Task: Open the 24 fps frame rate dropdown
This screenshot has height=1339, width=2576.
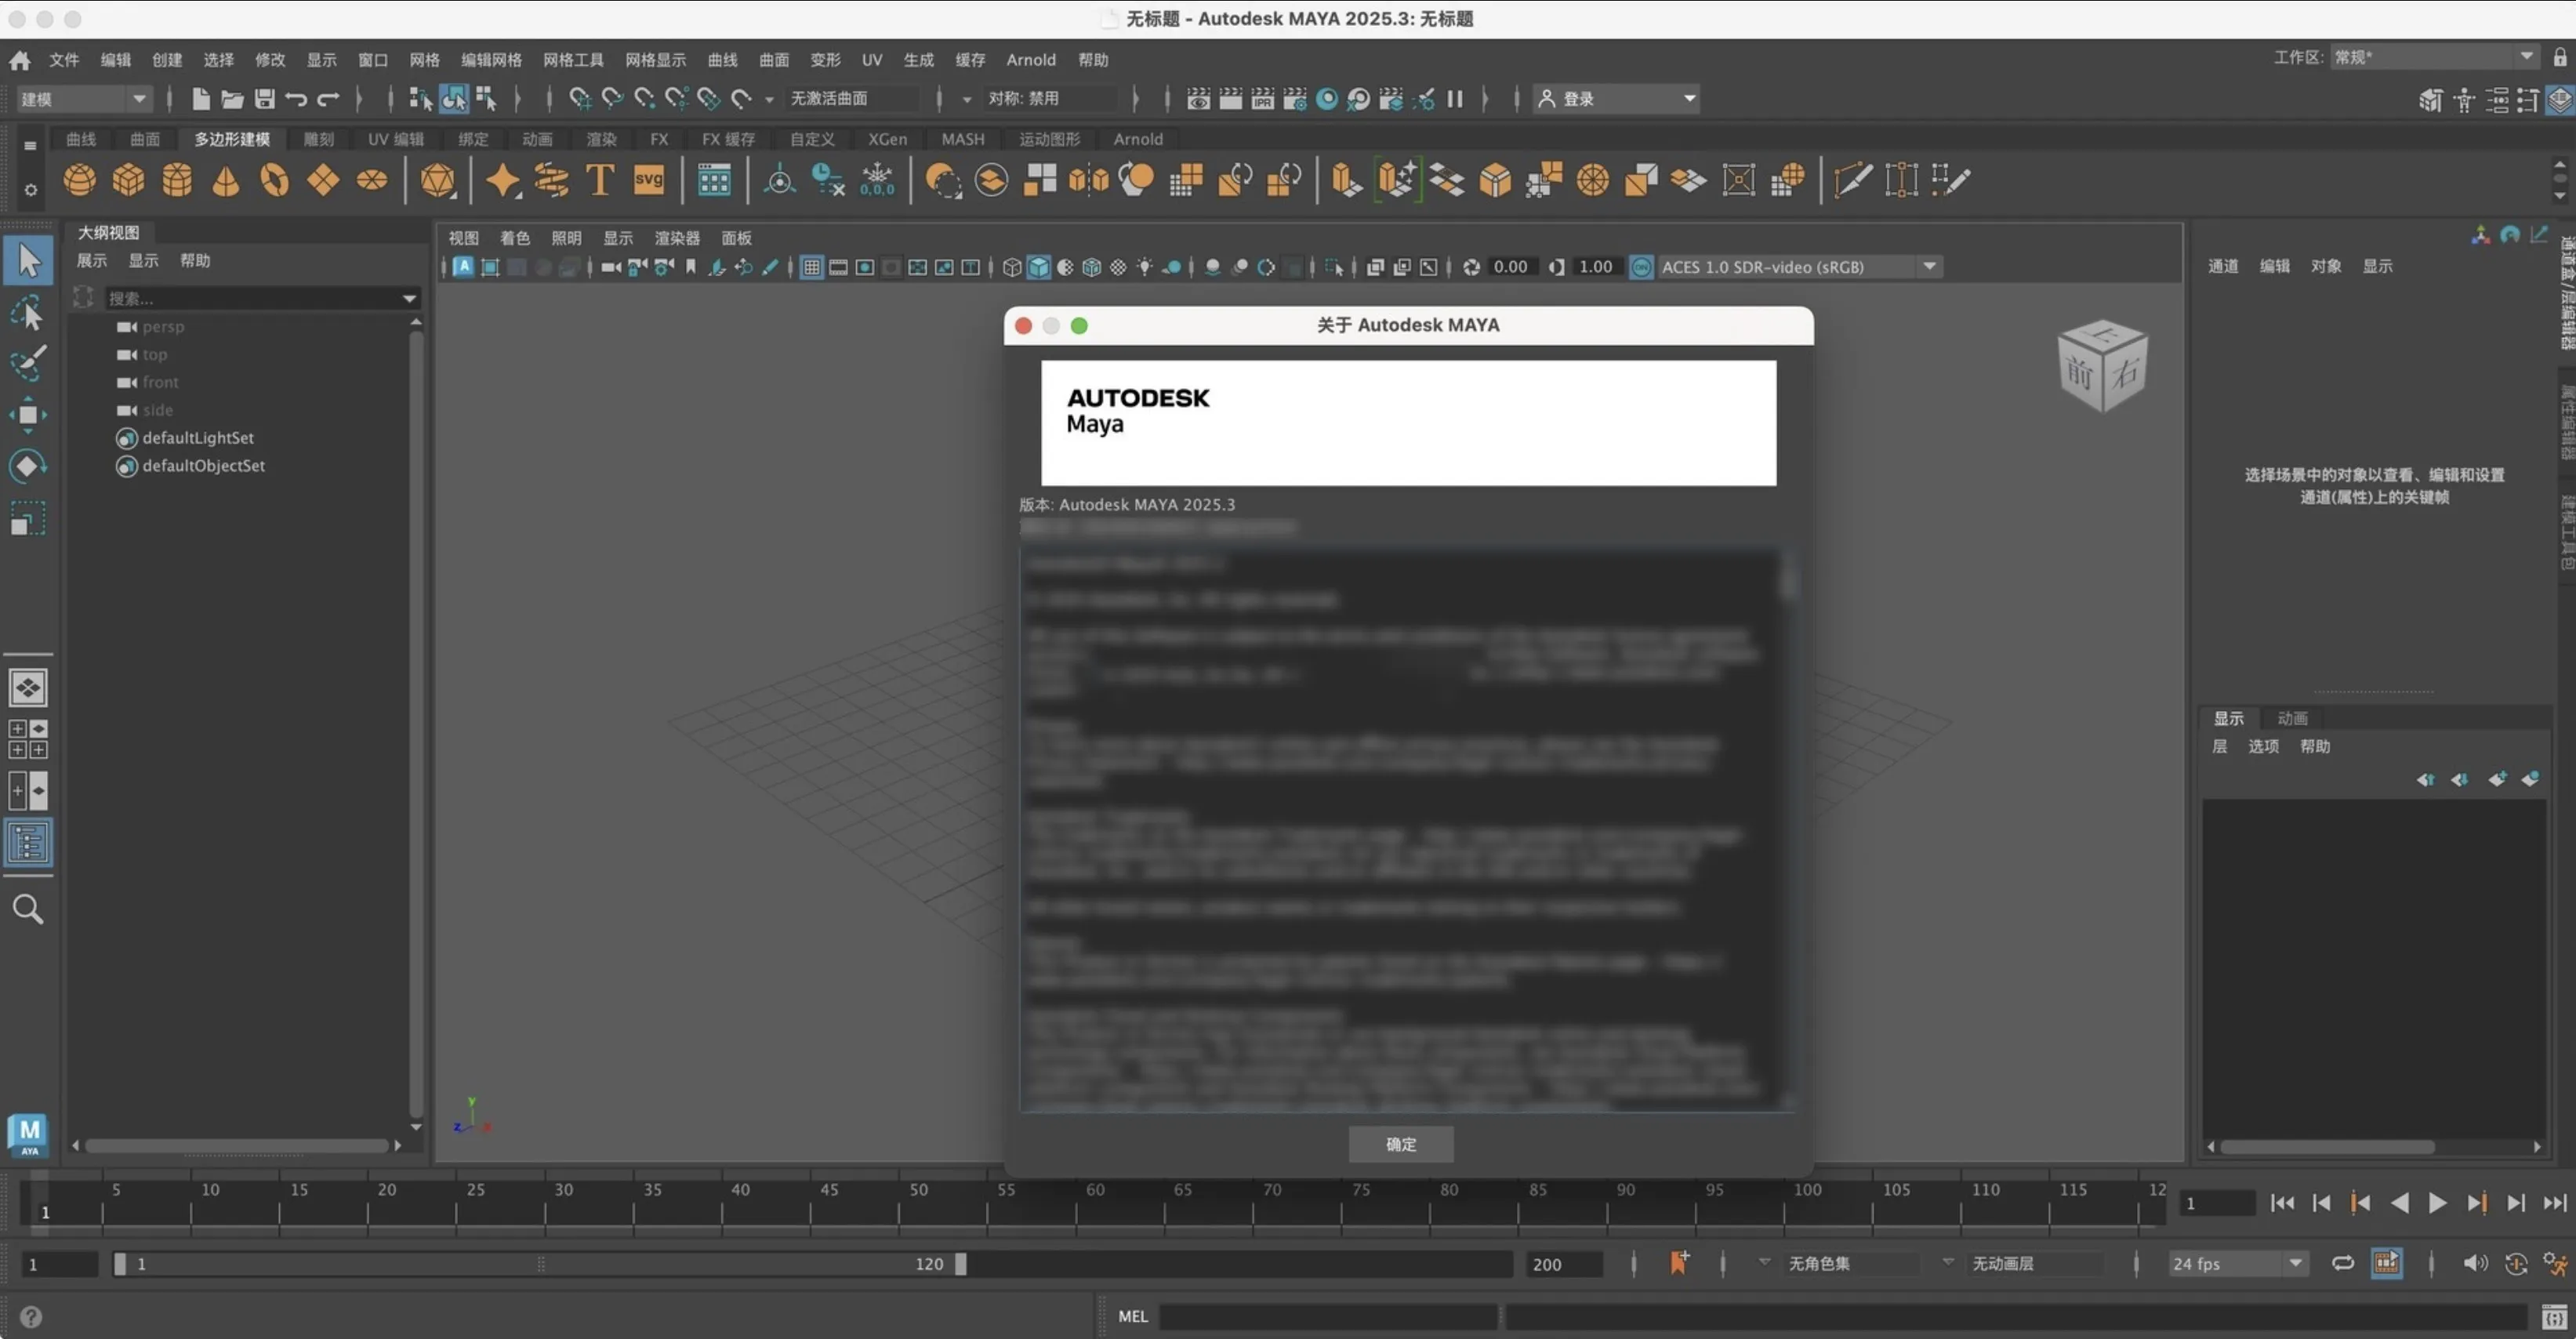Action: (2237, 1263)
